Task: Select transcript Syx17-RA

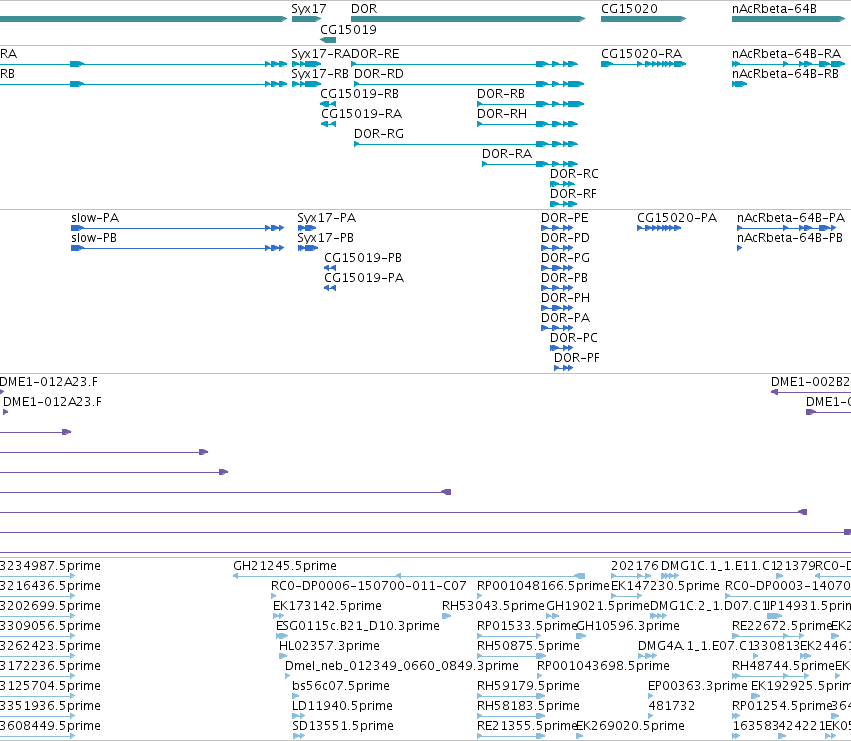Action: point(321,54)
